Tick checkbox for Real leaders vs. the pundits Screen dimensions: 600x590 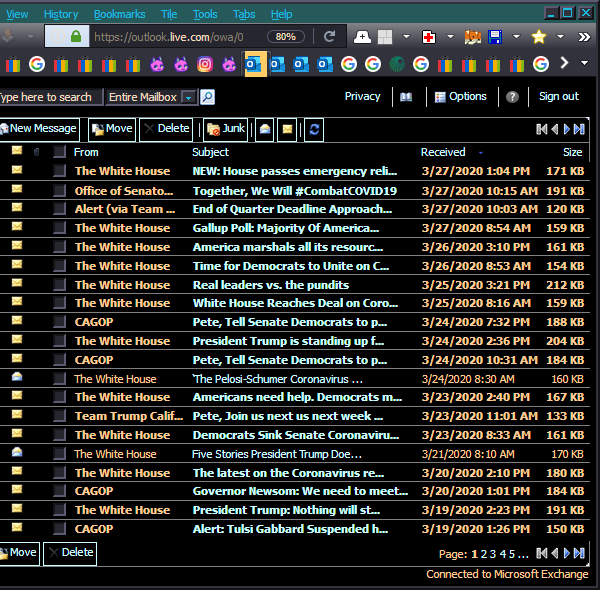tap(59, 285)
